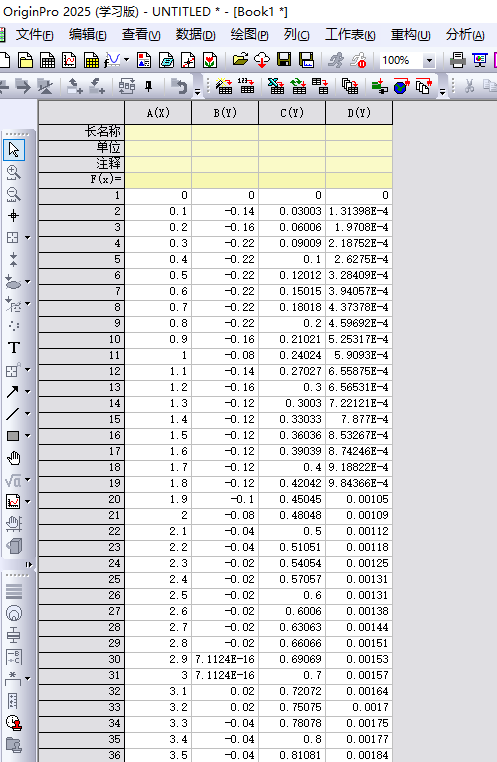Expand the left tools panel arrow
The image size is (497, 762).
[x=29, y=564]
